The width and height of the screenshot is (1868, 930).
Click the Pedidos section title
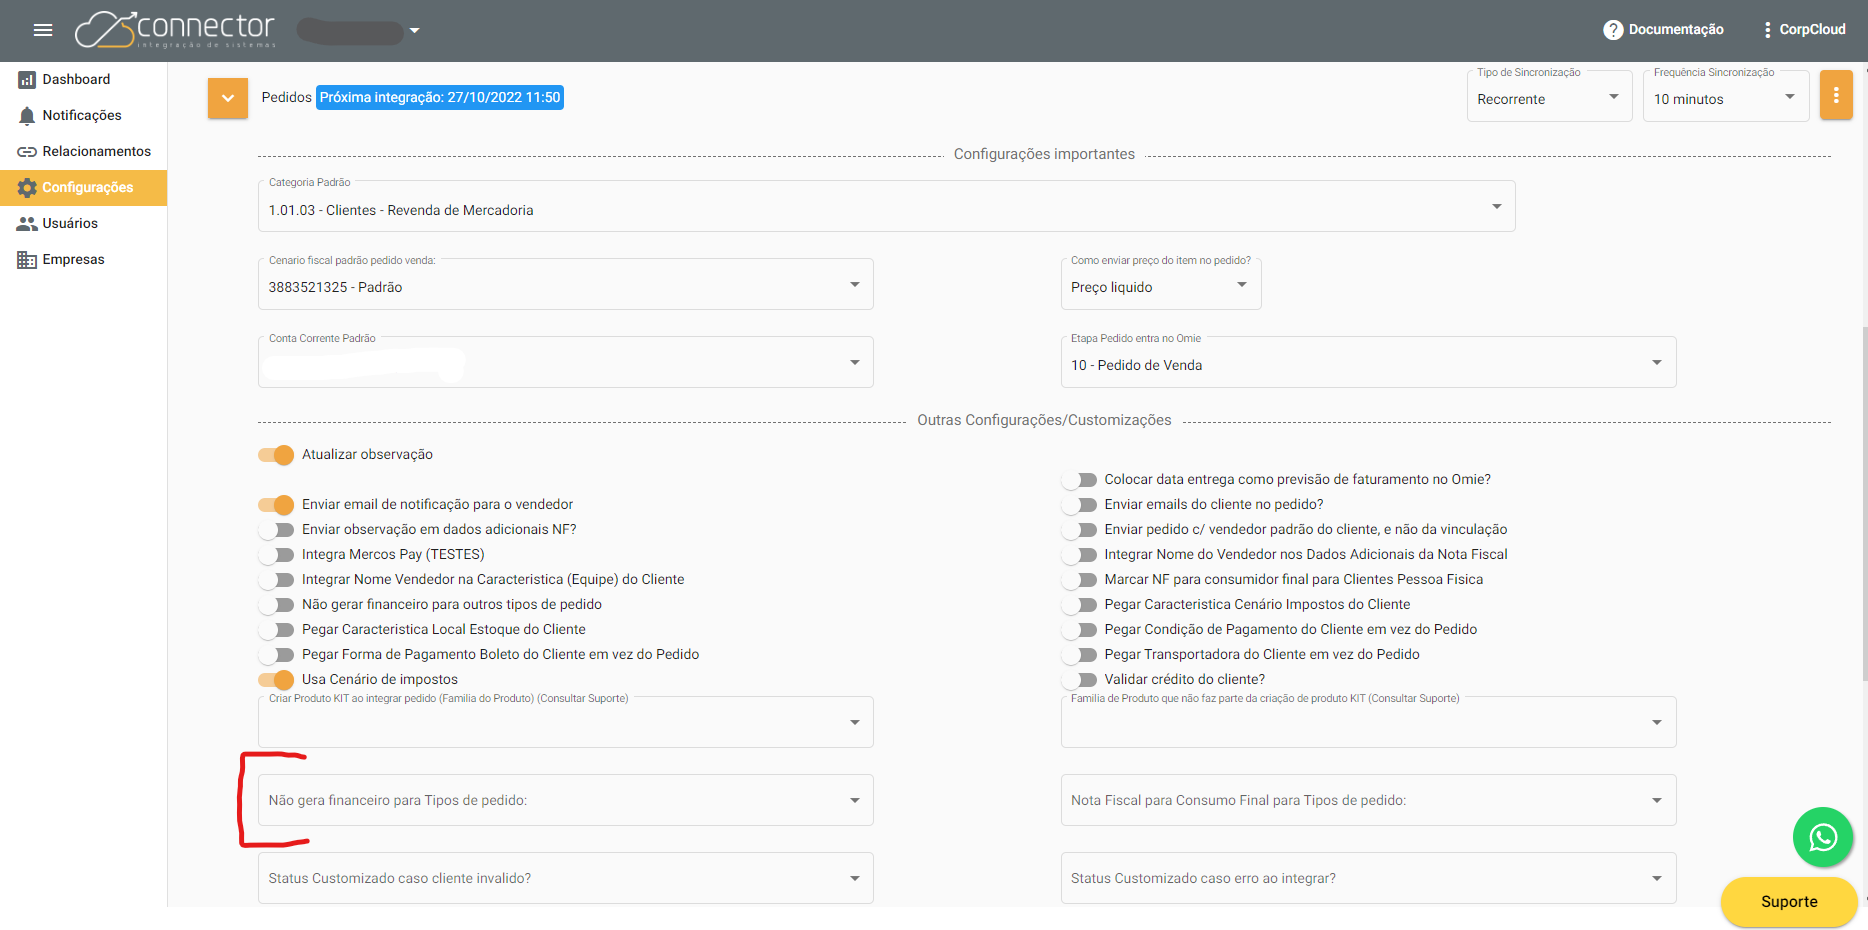(x=286, y=97)
